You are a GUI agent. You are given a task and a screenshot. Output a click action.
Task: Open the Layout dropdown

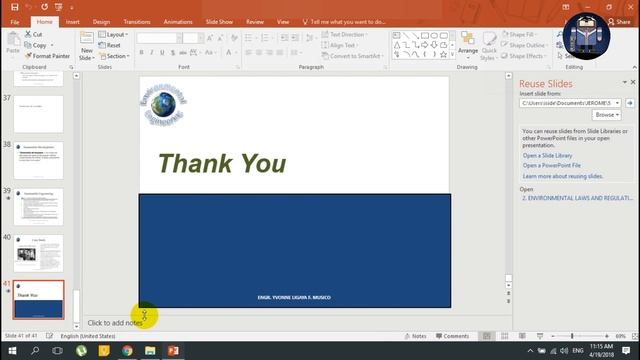point(113,34)
